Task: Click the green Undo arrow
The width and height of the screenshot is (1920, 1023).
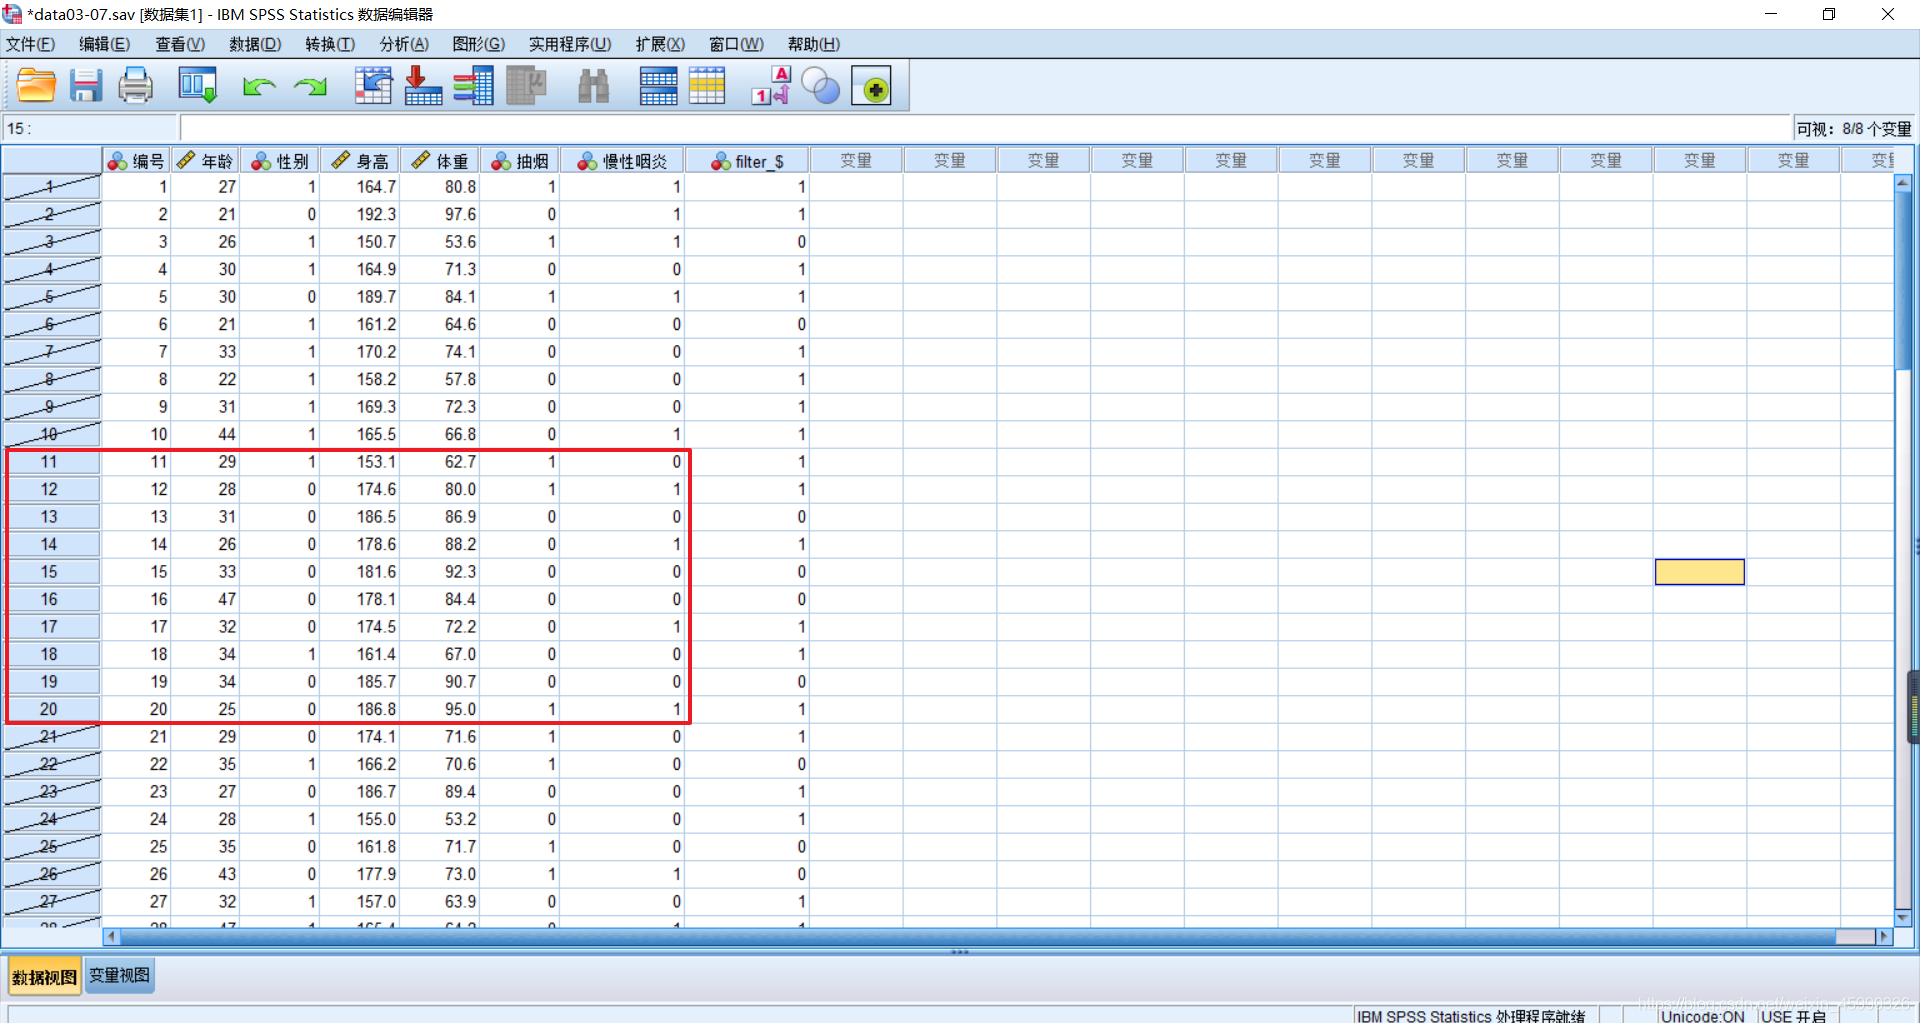Action: point(259,87)
